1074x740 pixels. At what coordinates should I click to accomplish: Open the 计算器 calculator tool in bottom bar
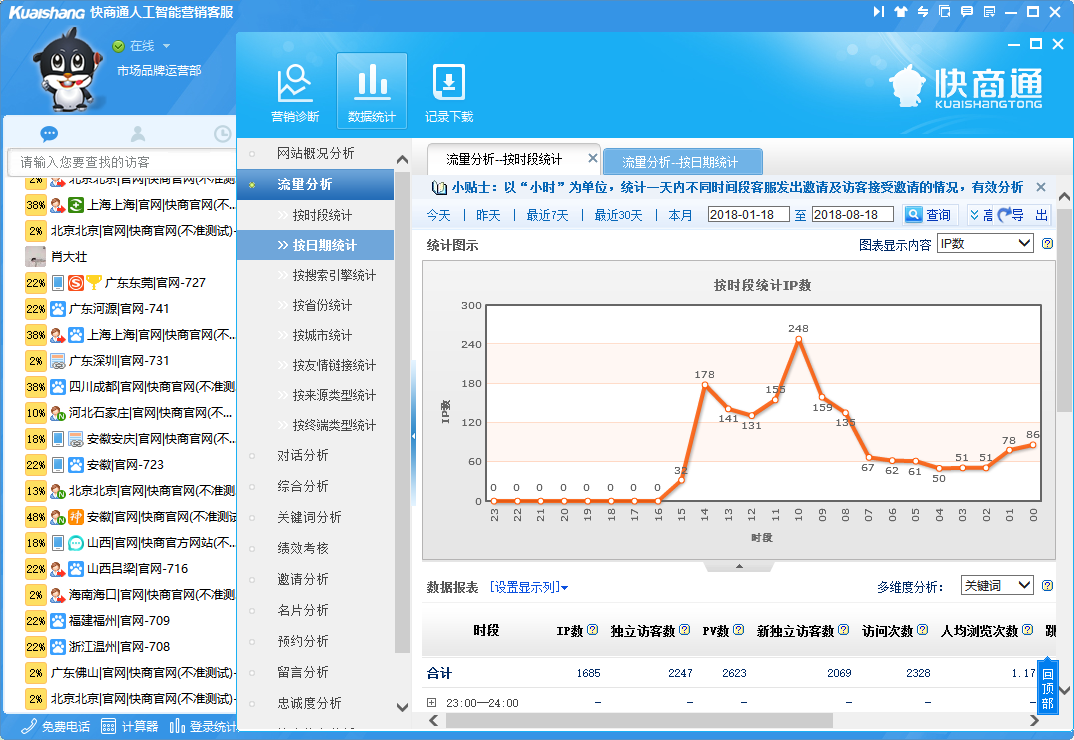(x=130, y=726)
